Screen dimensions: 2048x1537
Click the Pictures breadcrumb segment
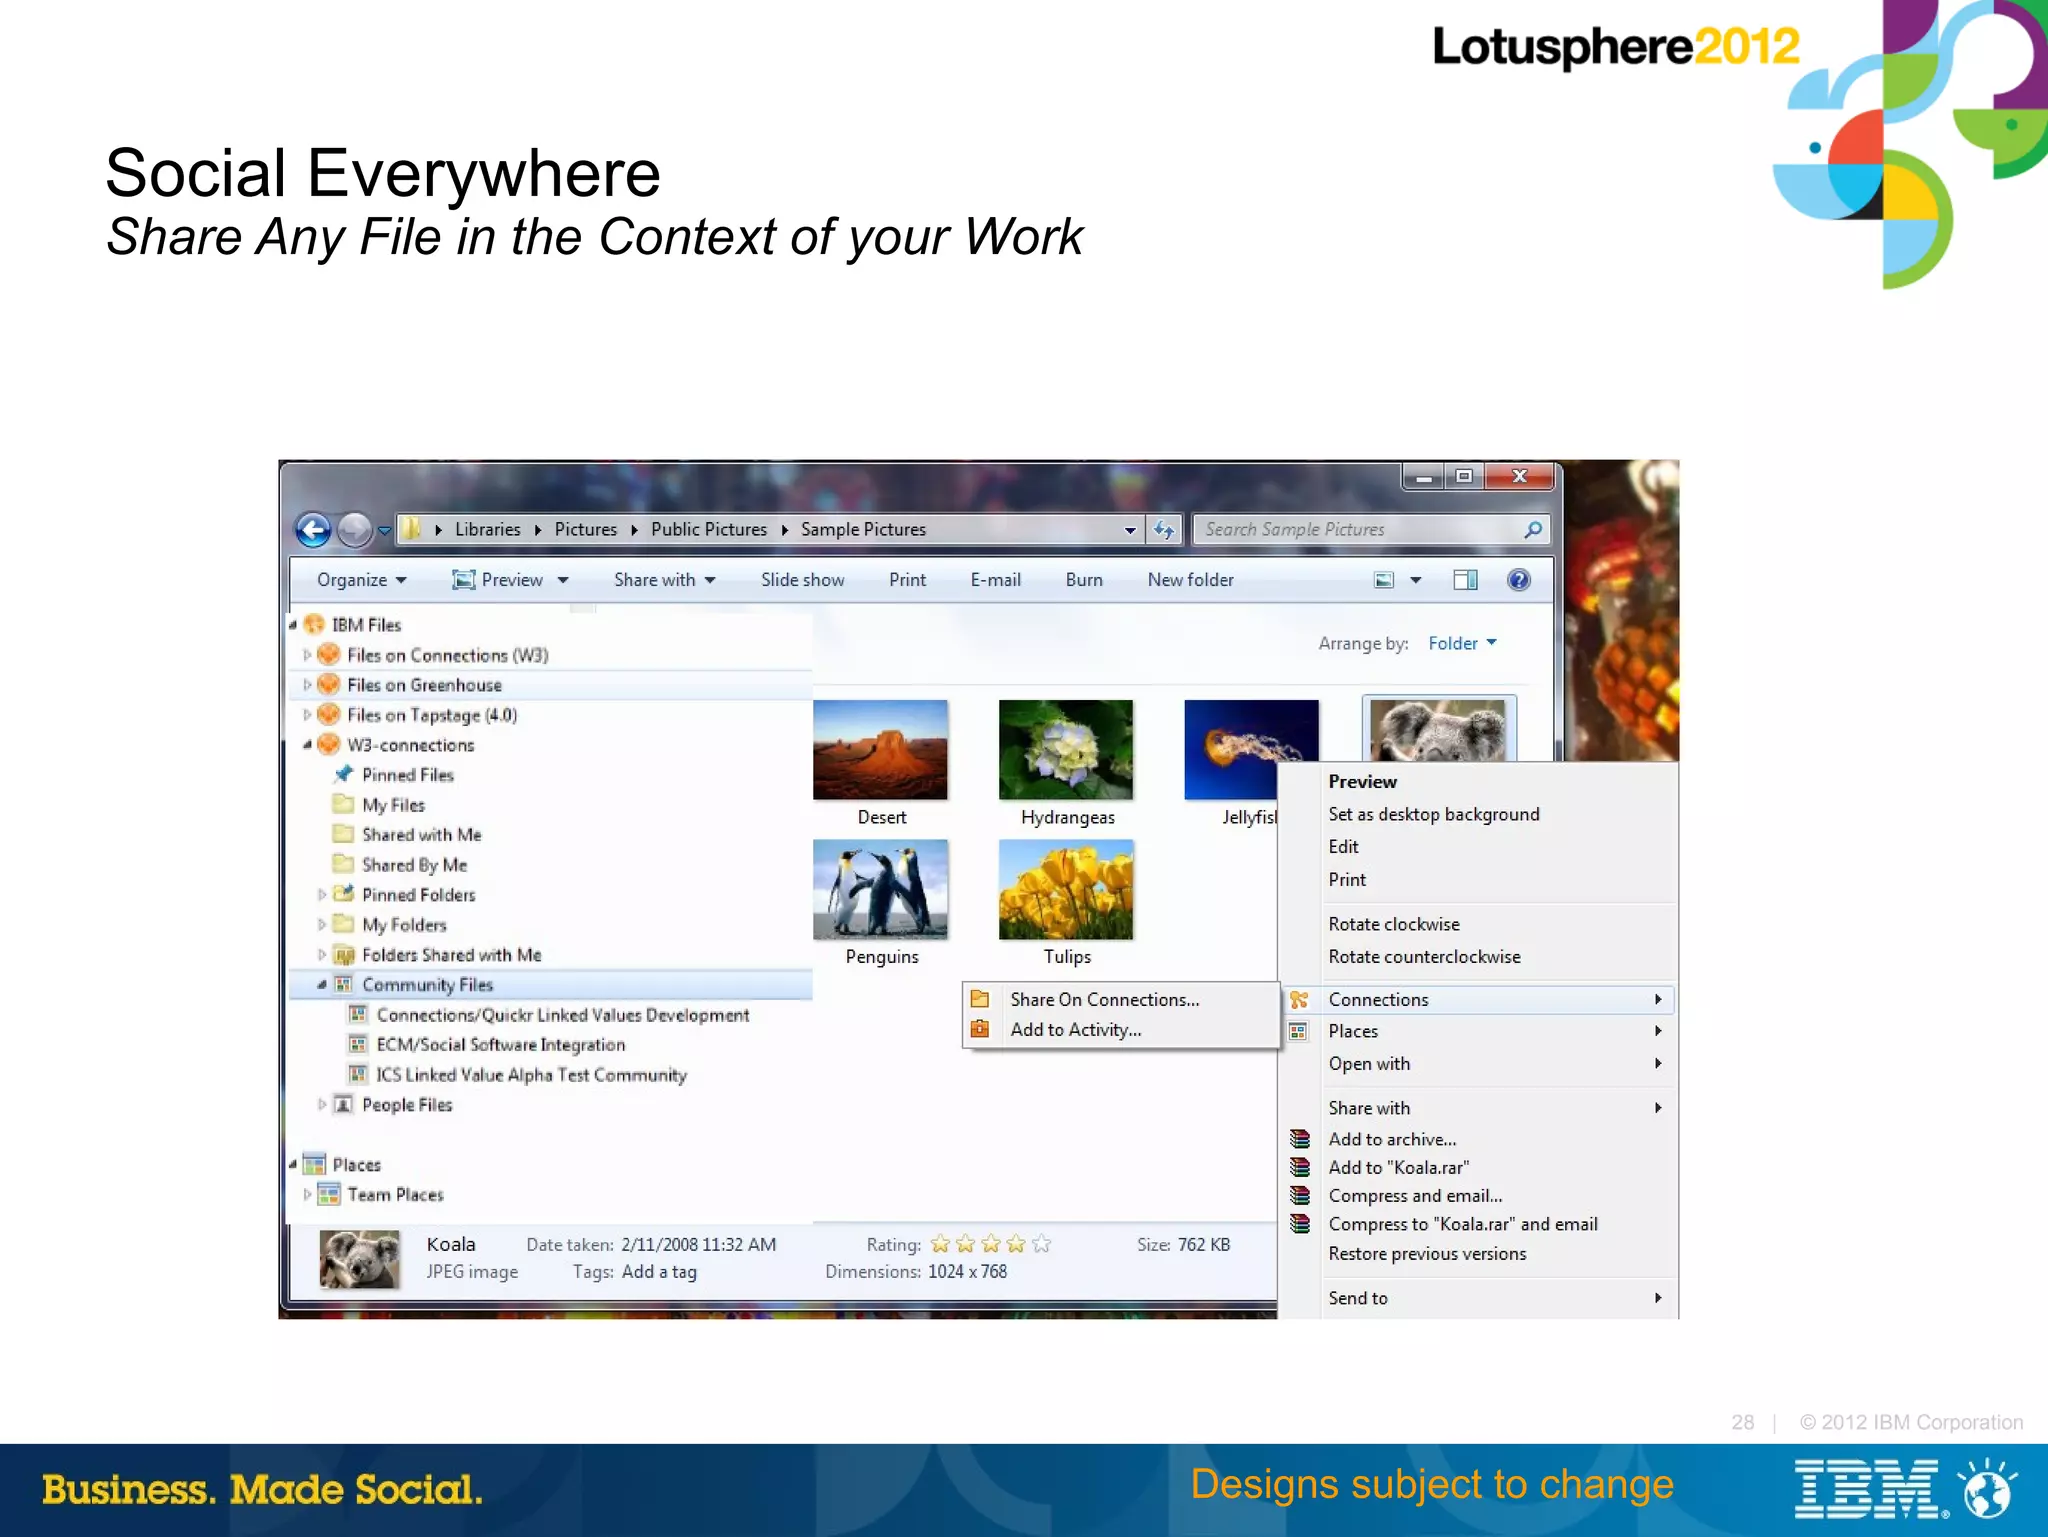[585, 529]
